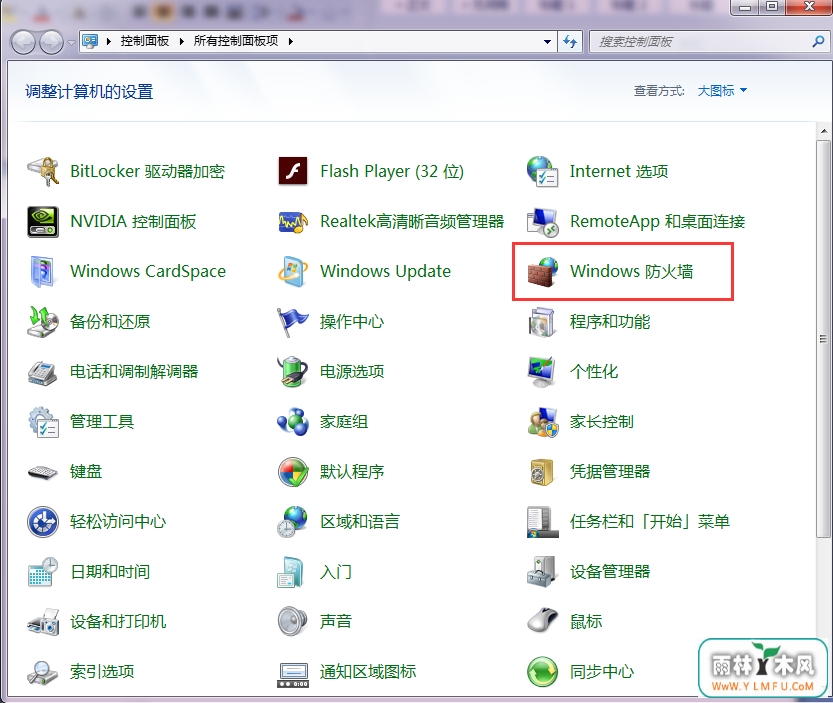Image resolution: width=833 pixels, height=703 pixels.
Task: Click the 备份和还原 icon
Action: click(43, 321)
